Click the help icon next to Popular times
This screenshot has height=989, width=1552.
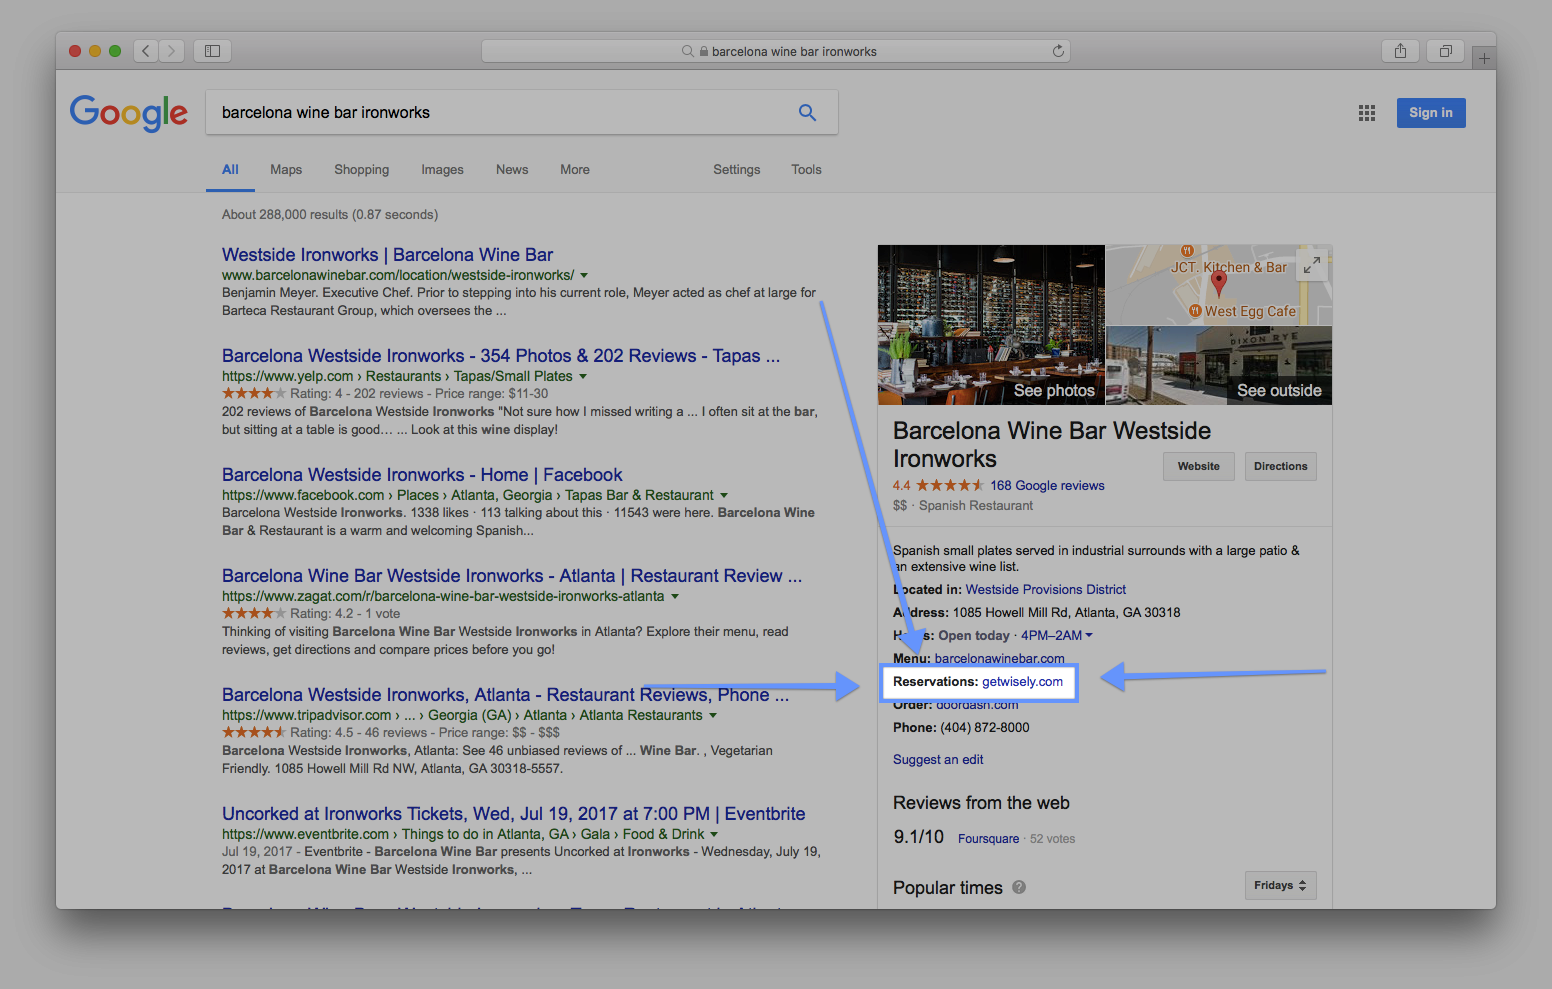pyautogui.click(x=1019, y=887)
